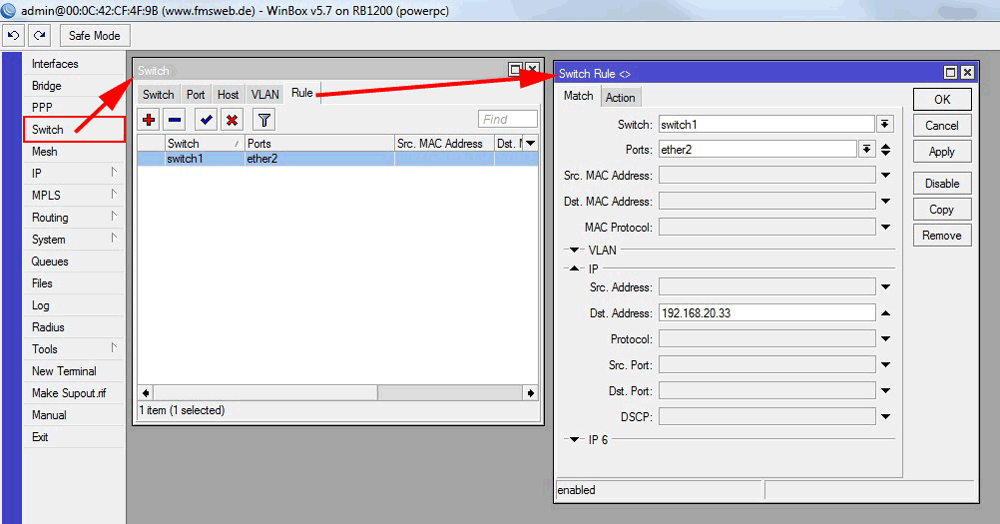This screenshot has width=1000, height=524.
Task: Click the red X disable icon
Action: click(x=232, y=120)
